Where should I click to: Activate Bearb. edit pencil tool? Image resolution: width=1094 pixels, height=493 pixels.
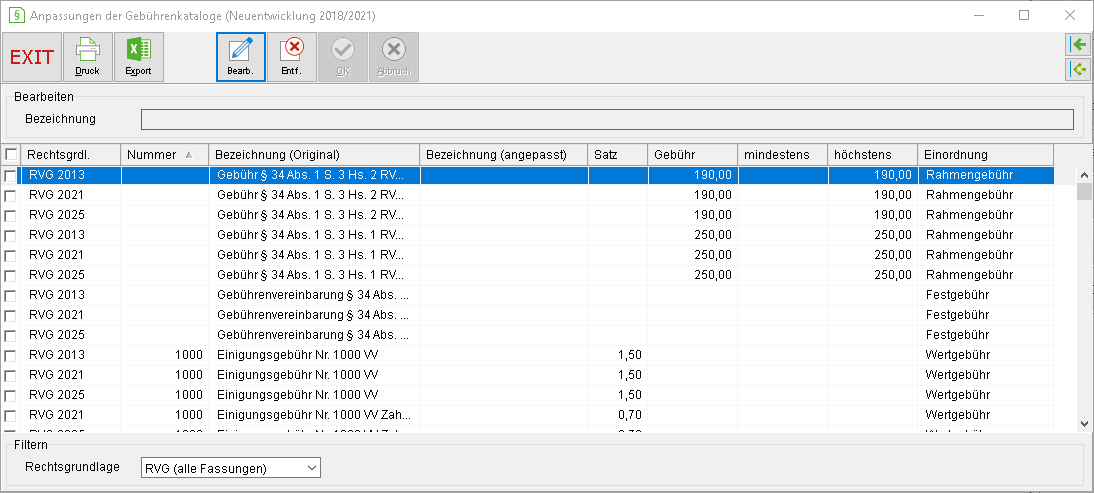241,57
